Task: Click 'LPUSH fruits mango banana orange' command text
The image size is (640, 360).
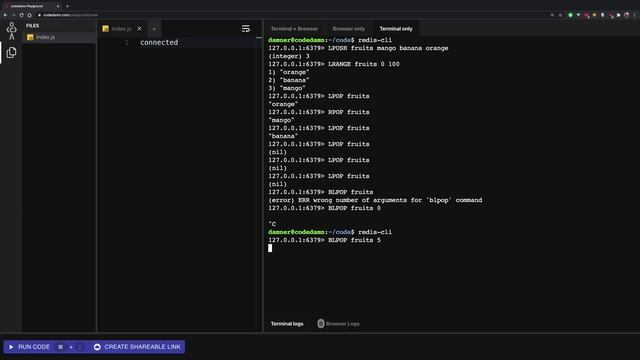Action: pos(388,48)
